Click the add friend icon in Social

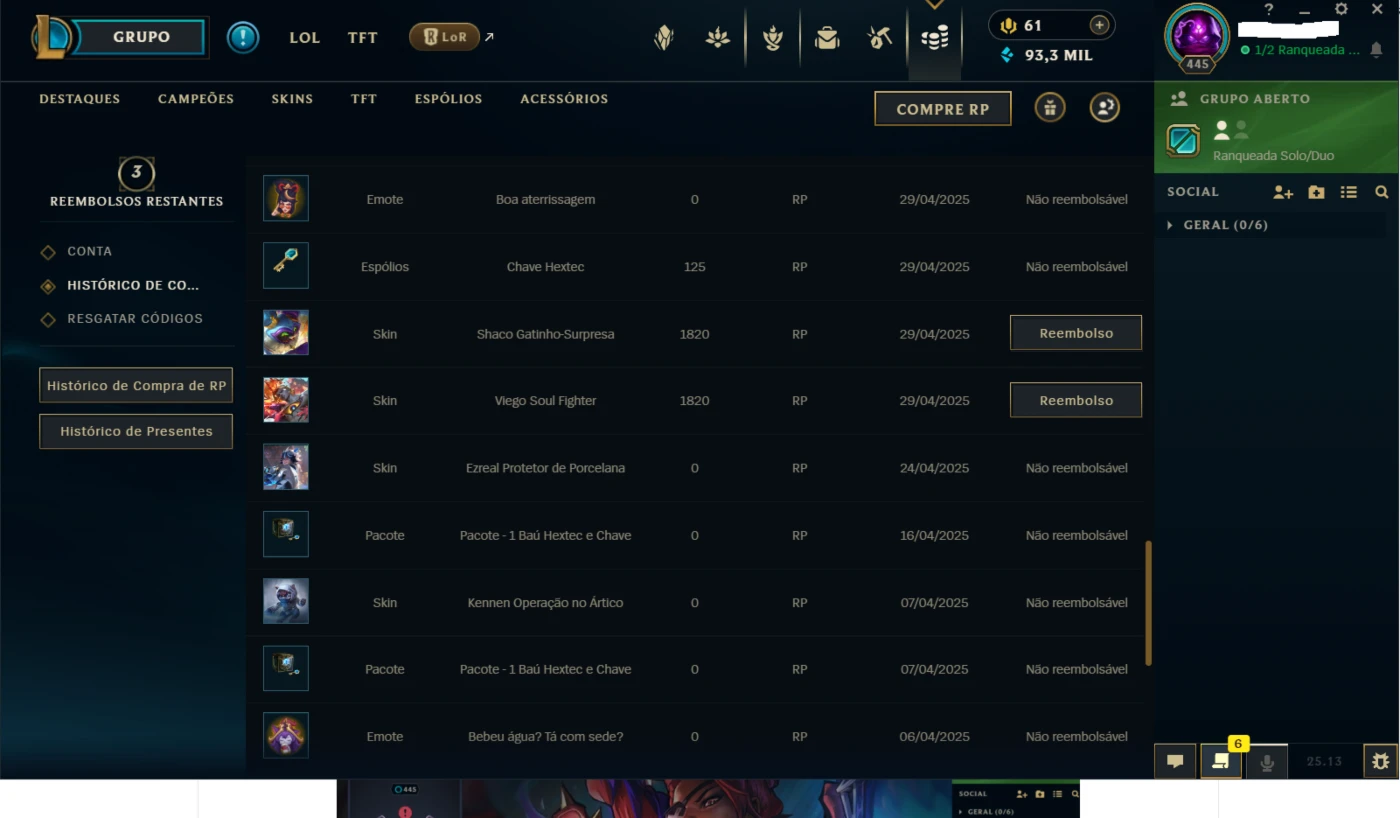click(1283, 192)
